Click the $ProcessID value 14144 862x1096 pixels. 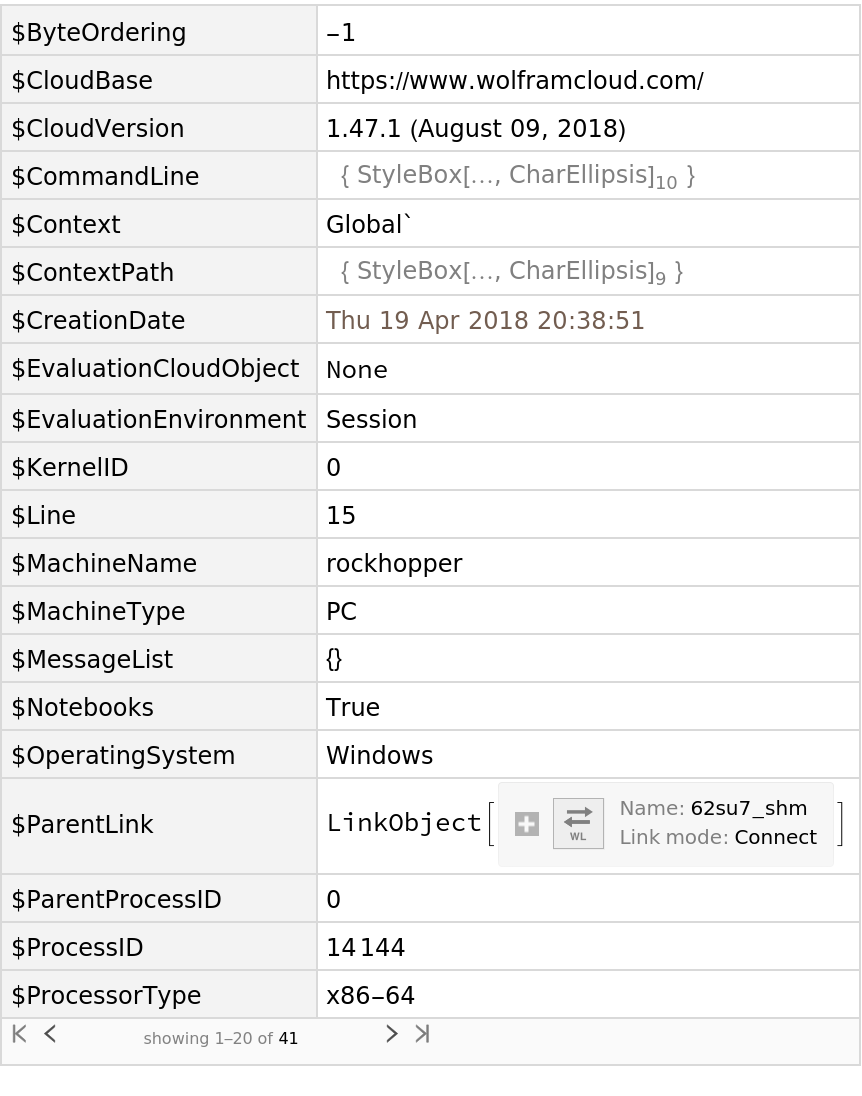click(366, 947)
